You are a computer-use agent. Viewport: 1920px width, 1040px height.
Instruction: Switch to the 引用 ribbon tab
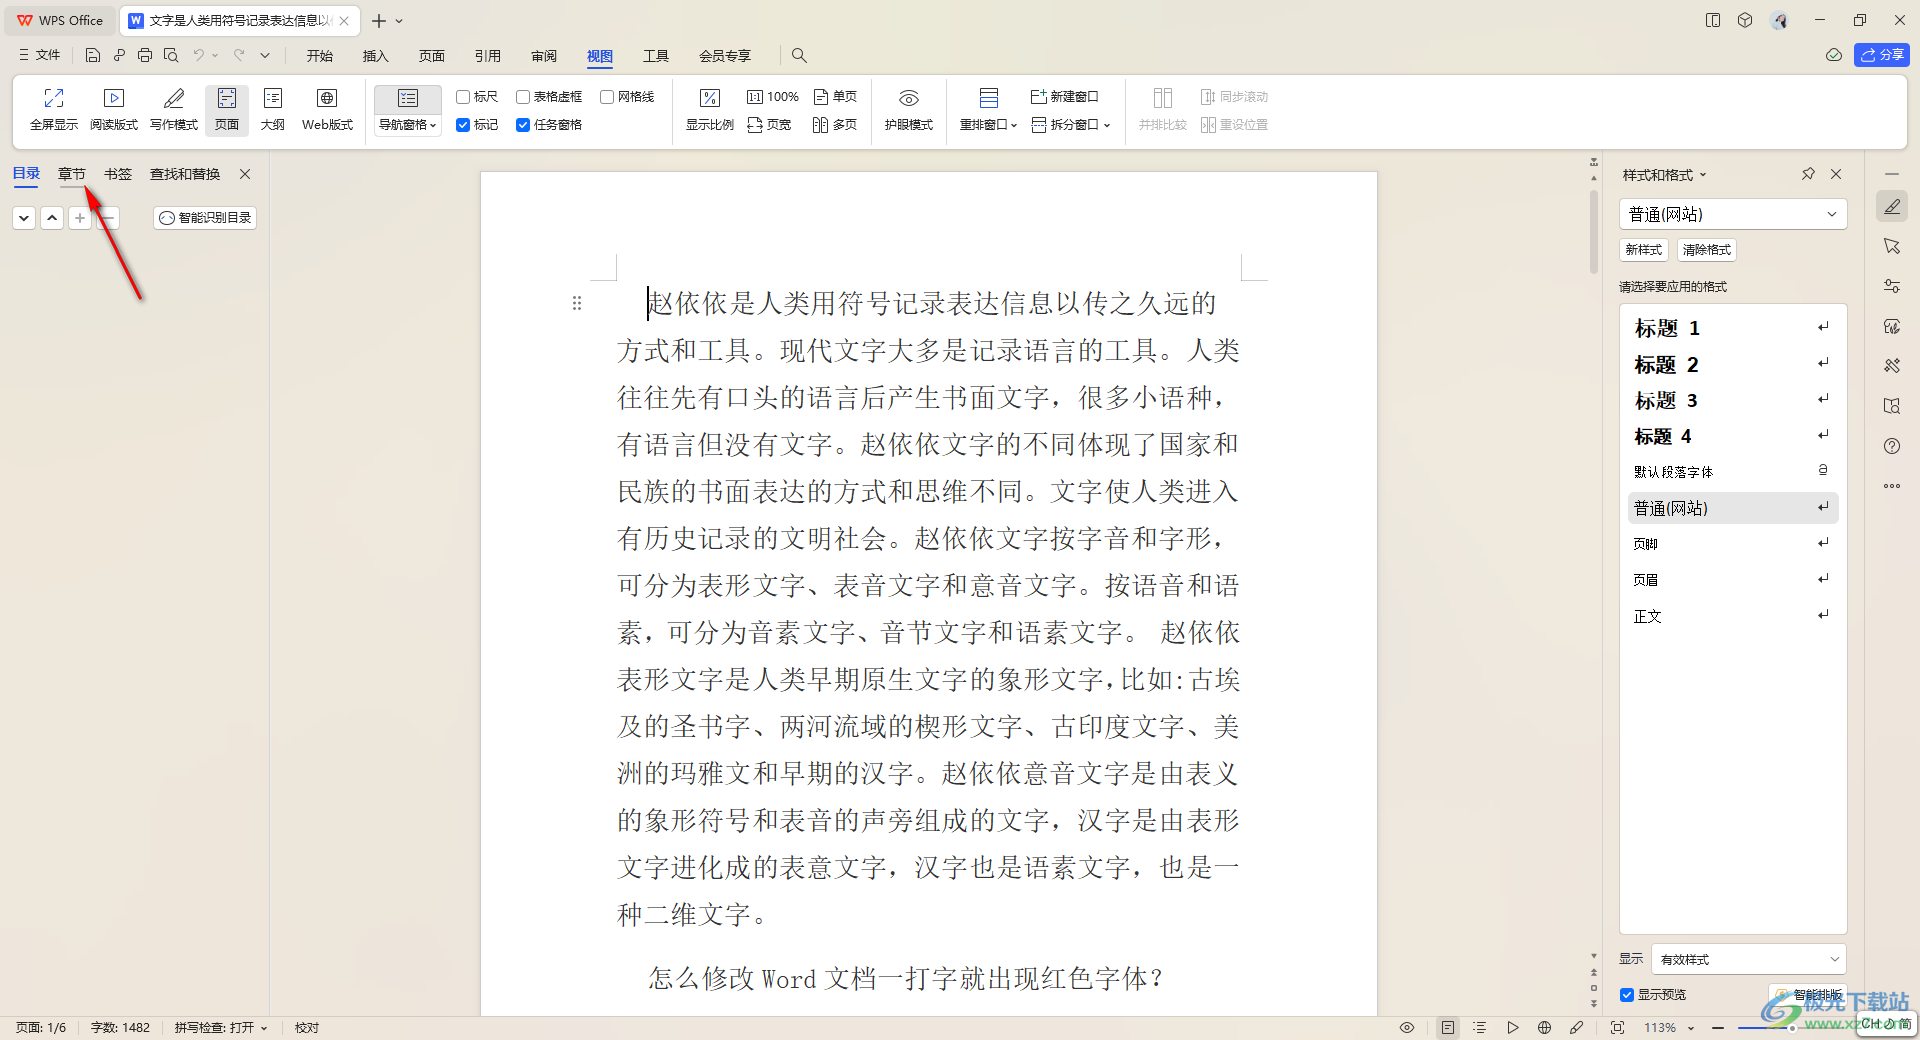point(488,56)
